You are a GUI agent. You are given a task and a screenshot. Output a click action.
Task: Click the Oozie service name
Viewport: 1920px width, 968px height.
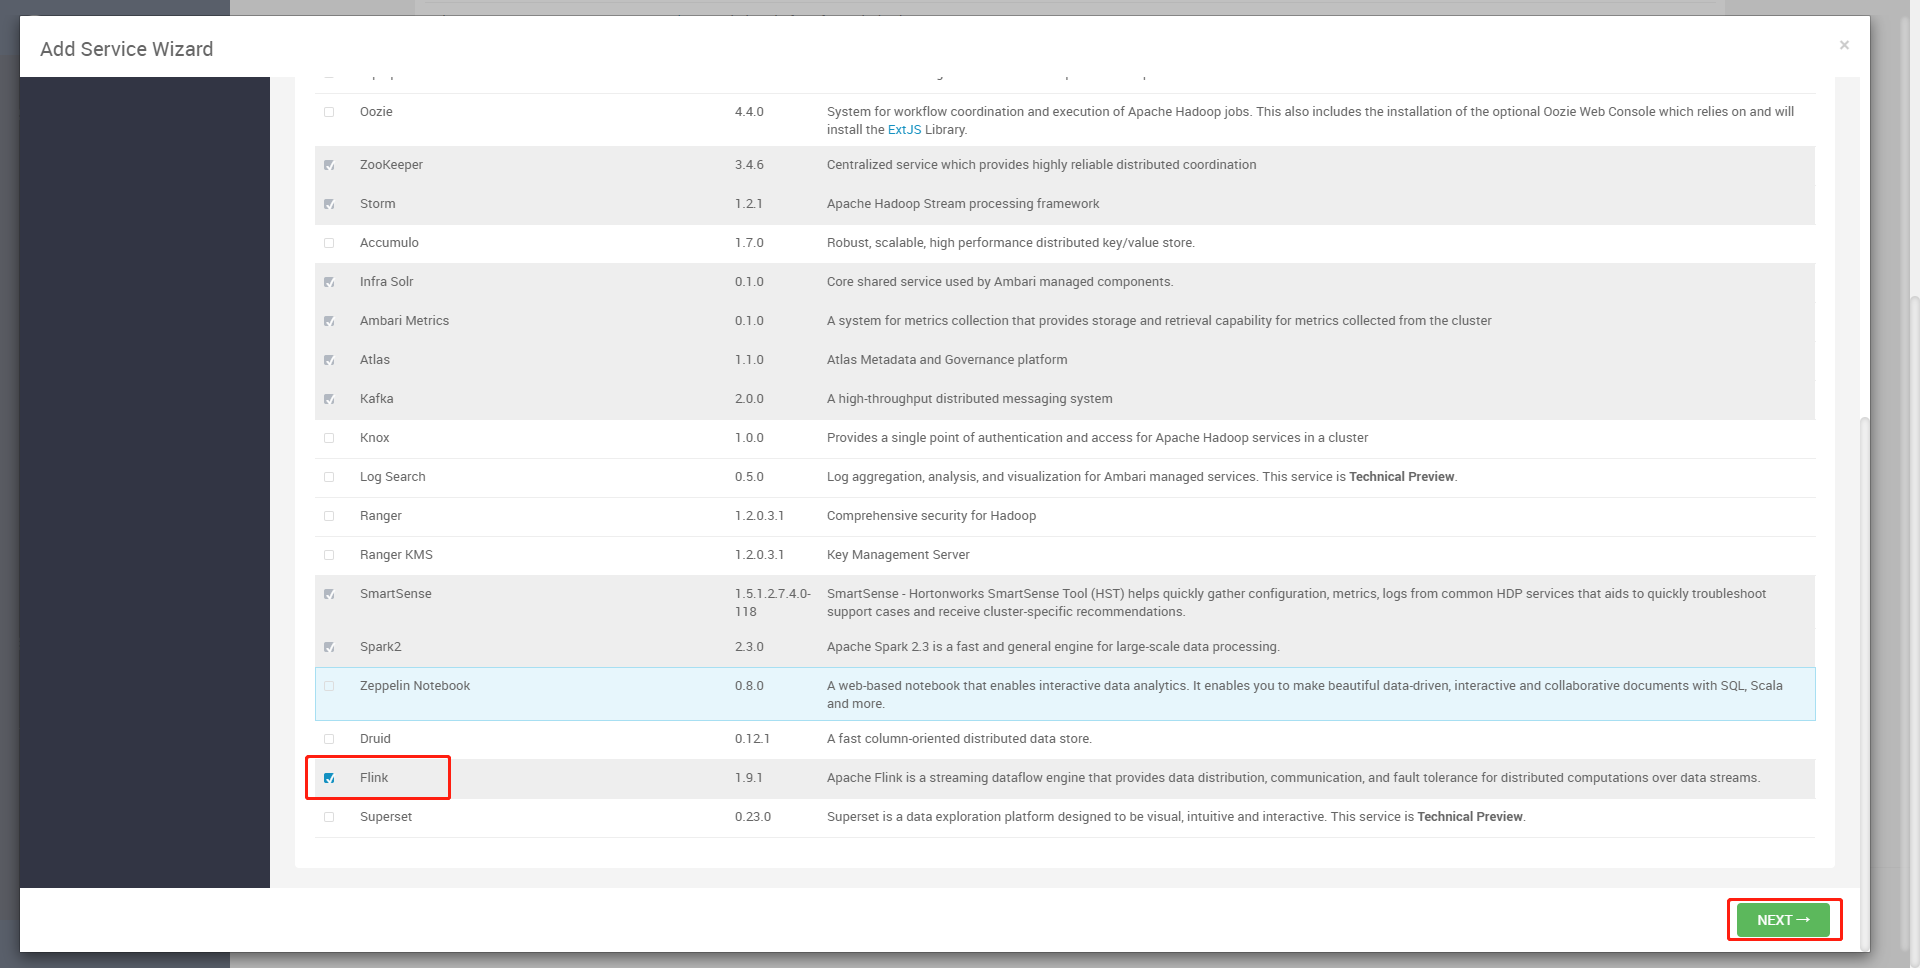(x=376, y=112)
